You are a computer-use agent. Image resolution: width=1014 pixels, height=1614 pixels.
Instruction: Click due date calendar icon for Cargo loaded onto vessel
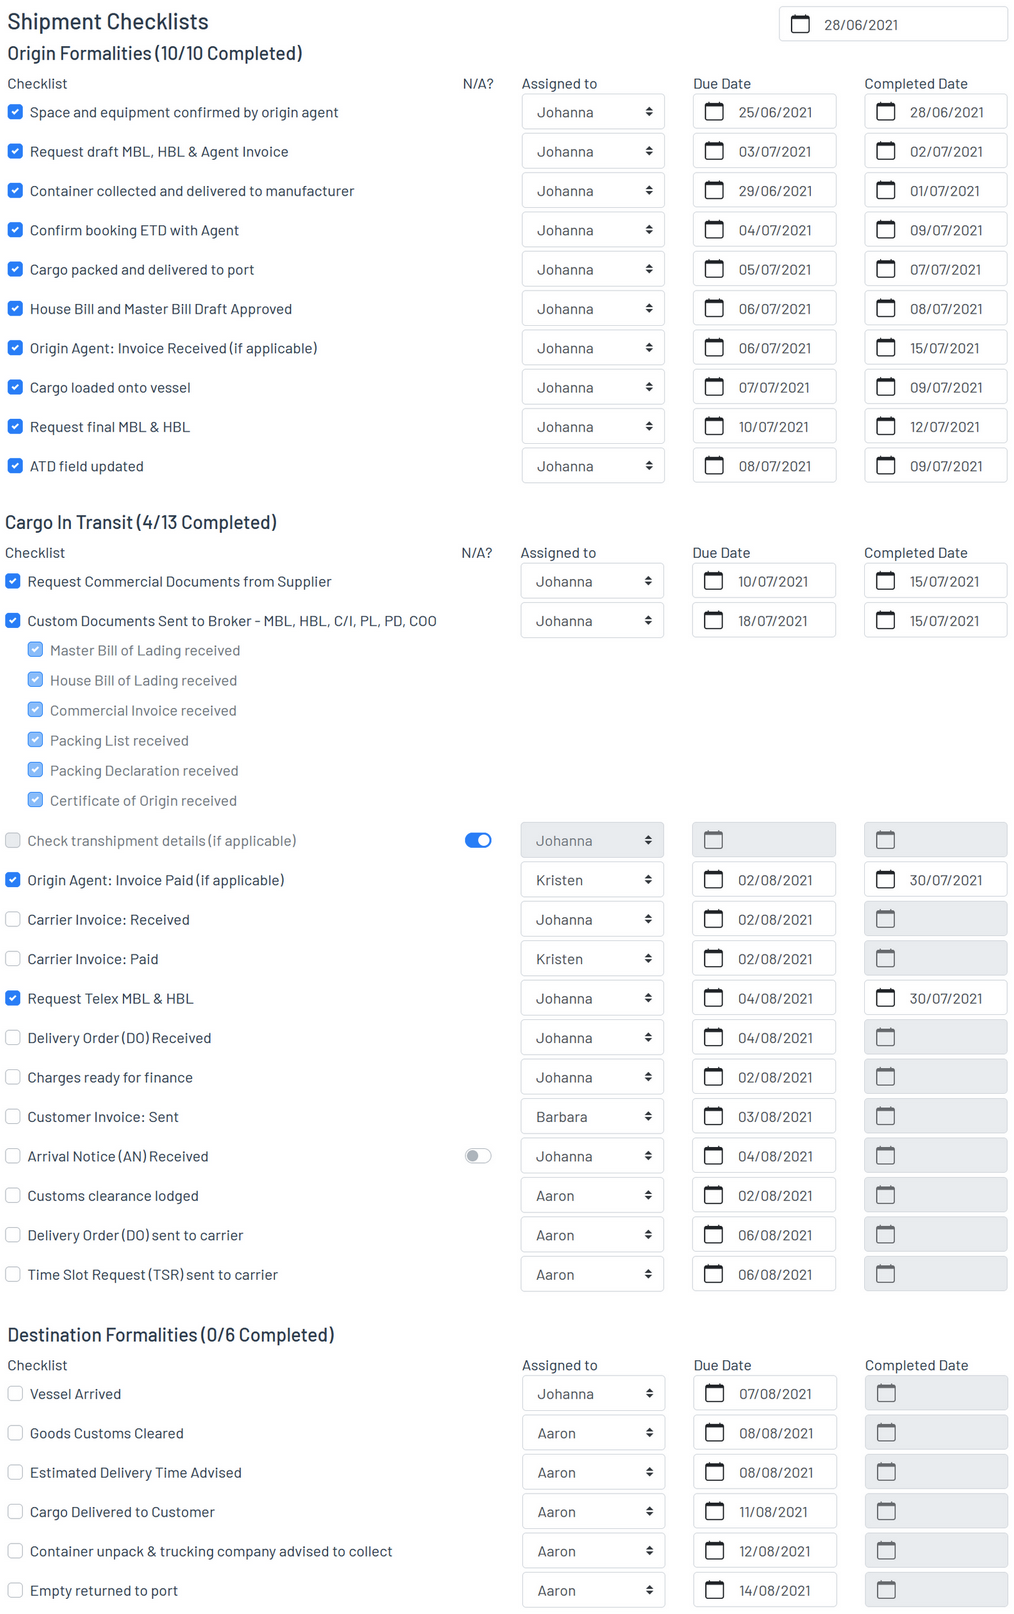714,387
